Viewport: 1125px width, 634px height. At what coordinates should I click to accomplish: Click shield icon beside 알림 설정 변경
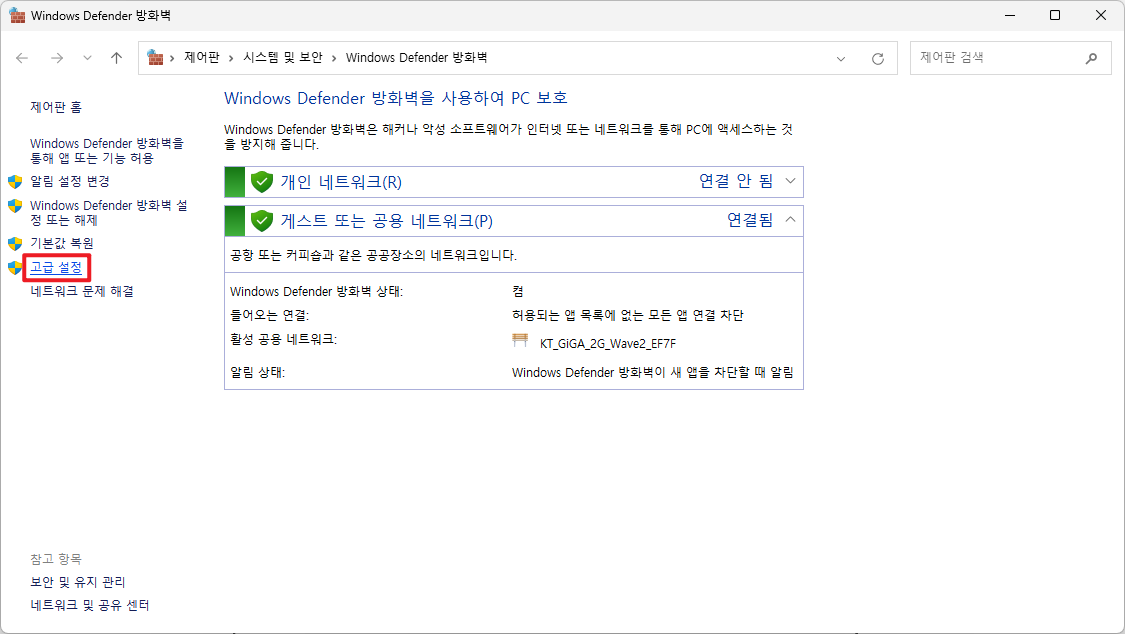tap(15, 181)
